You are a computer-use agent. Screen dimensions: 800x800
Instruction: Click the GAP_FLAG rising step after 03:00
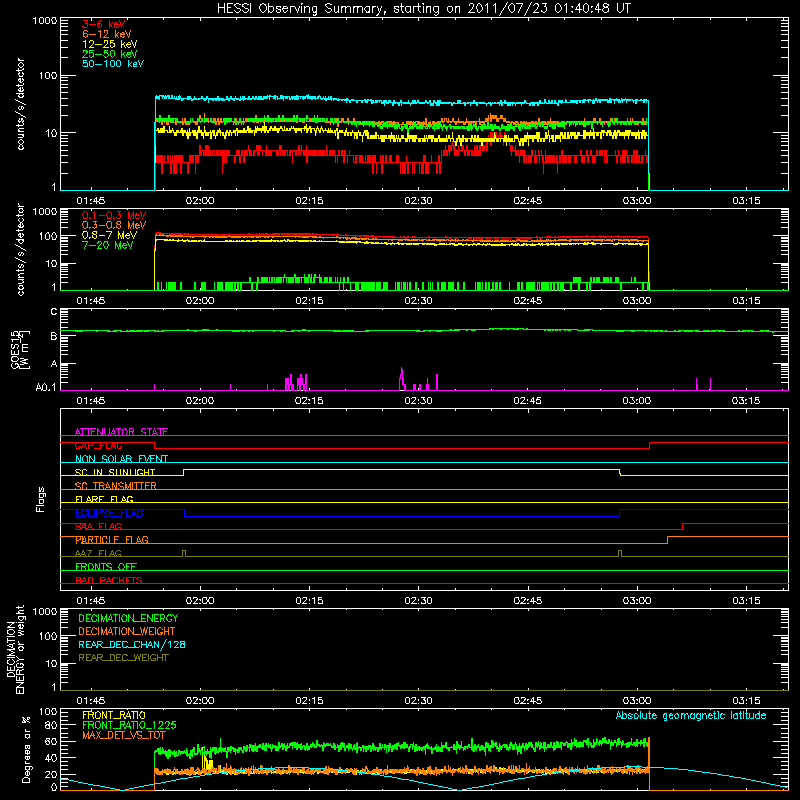click(x=649, y=445)
